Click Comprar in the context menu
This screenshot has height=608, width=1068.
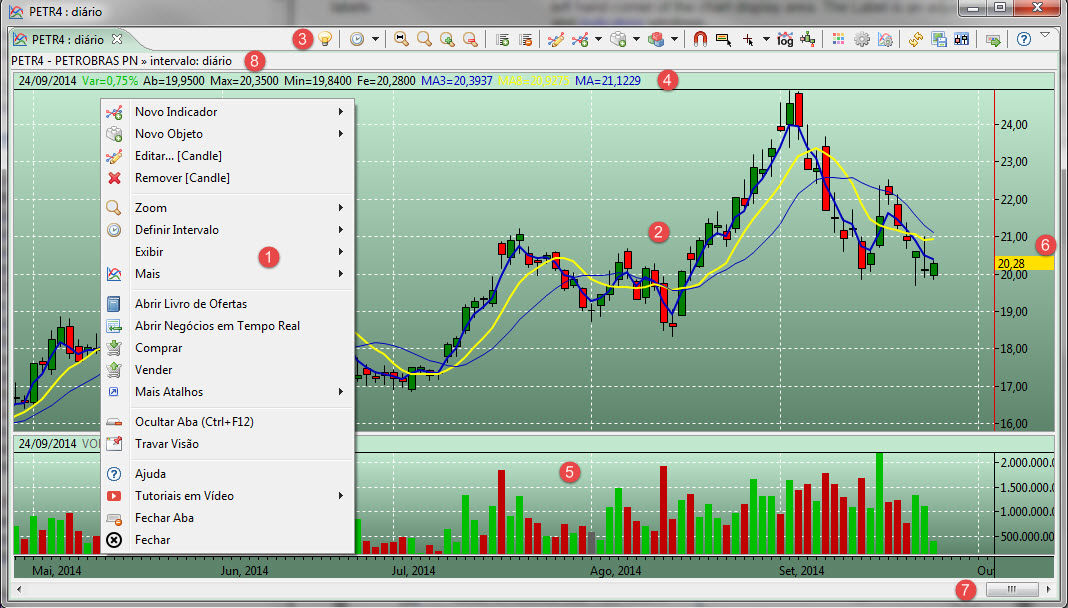pos(228,348)
